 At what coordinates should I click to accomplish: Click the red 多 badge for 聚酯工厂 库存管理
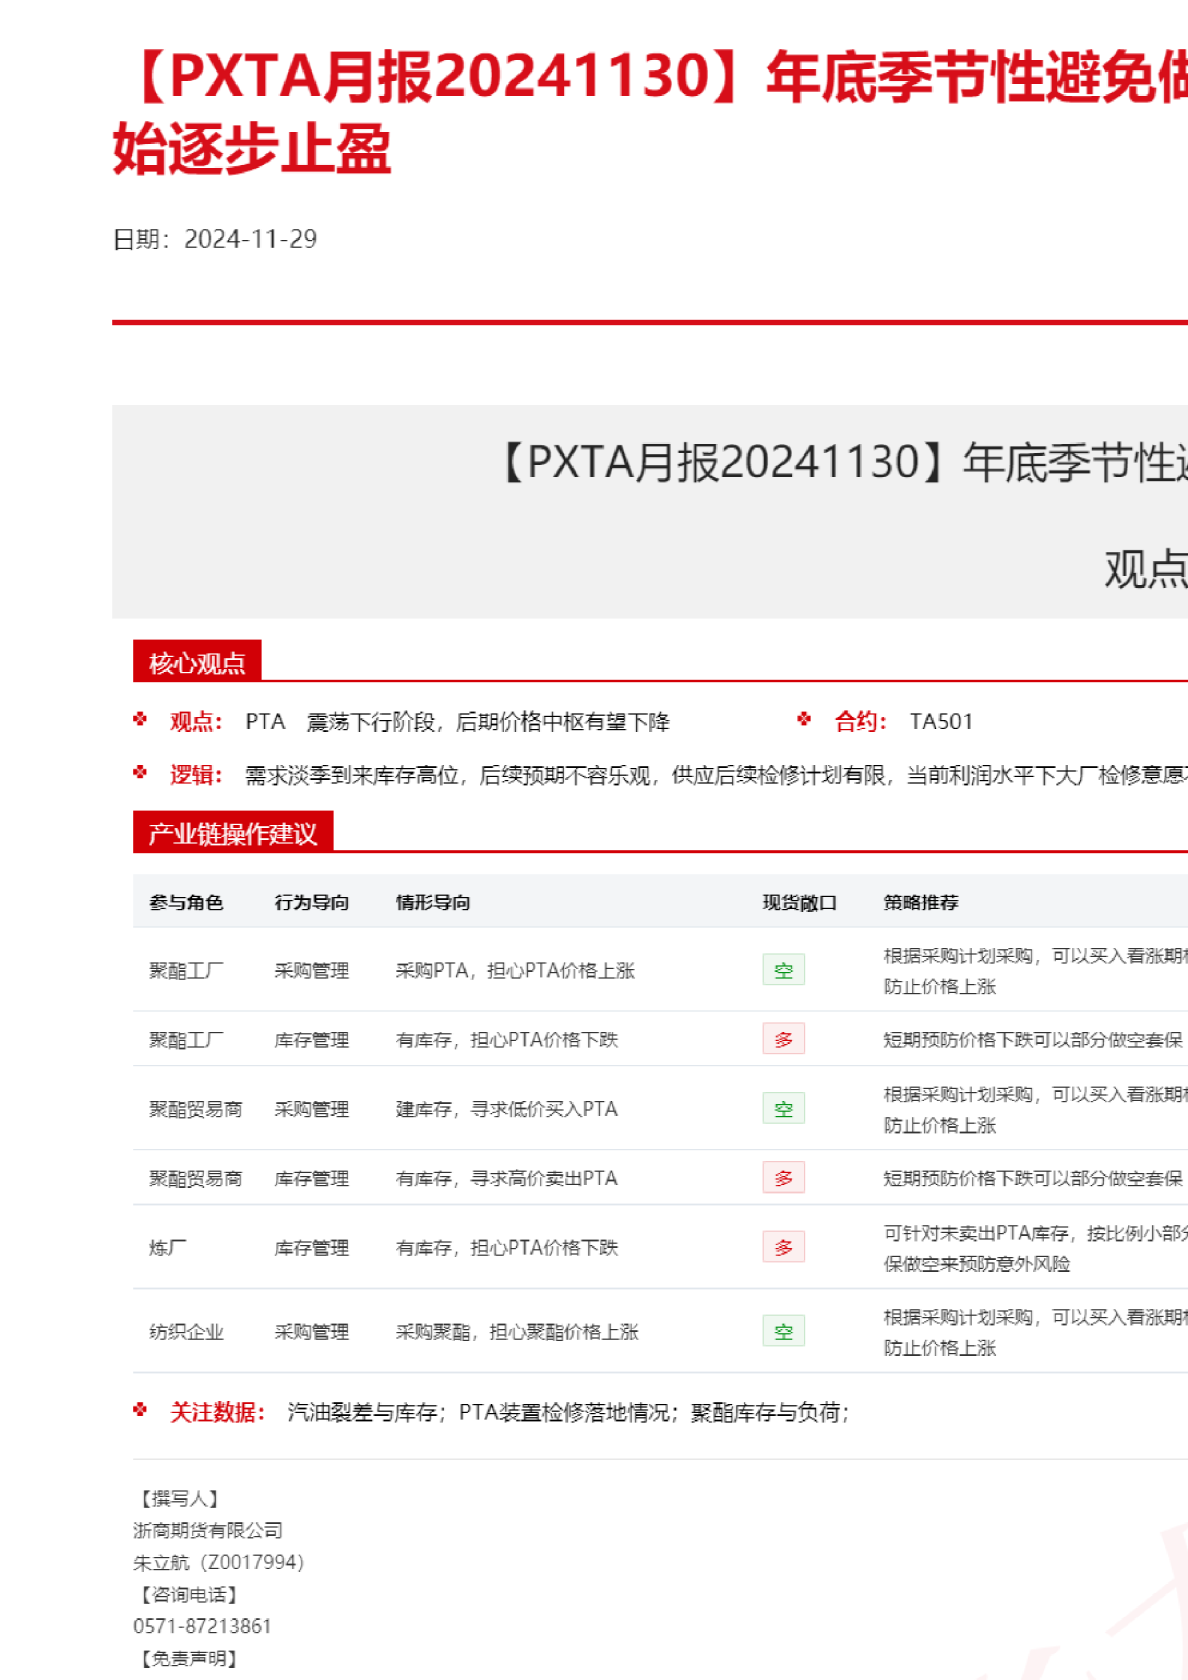tap(783, 1040)
